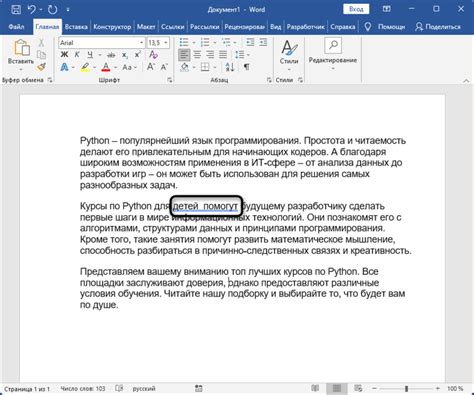Viewport: 474px width, 395px height.
Task: Increase paragraph indent
Action: [x=263, y=42]
